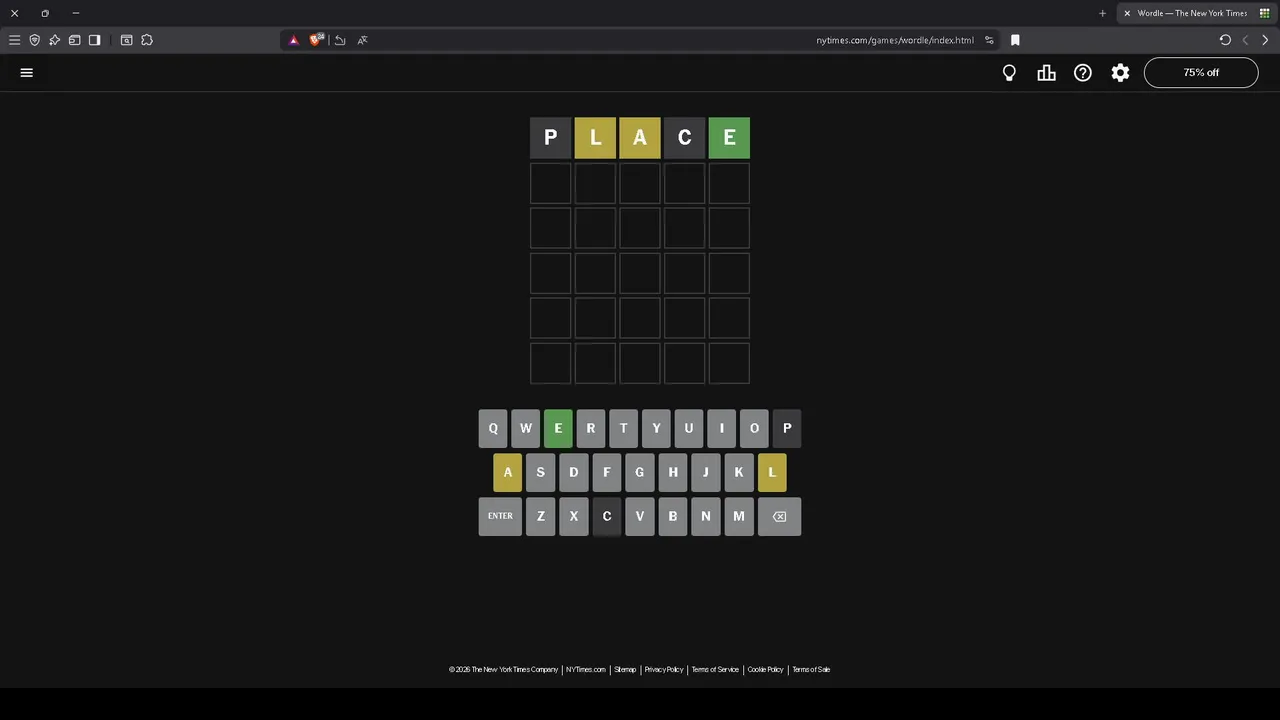
Task: Open the NYTimes.com footer link
Action: tap(585, 670)
